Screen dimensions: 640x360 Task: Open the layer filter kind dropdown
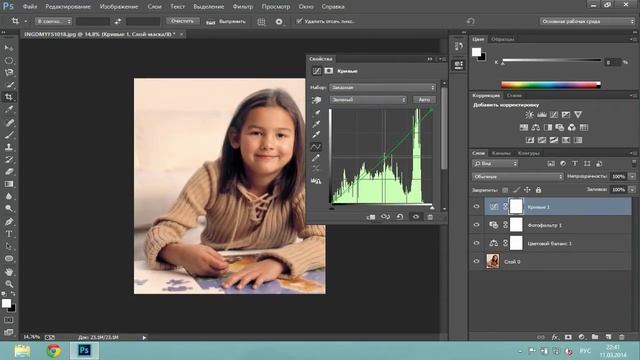495,164
